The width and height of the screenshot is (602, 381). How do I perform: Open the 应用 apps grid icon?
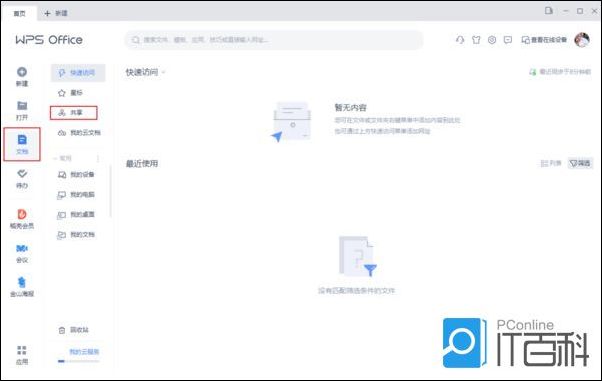(22, 350)
